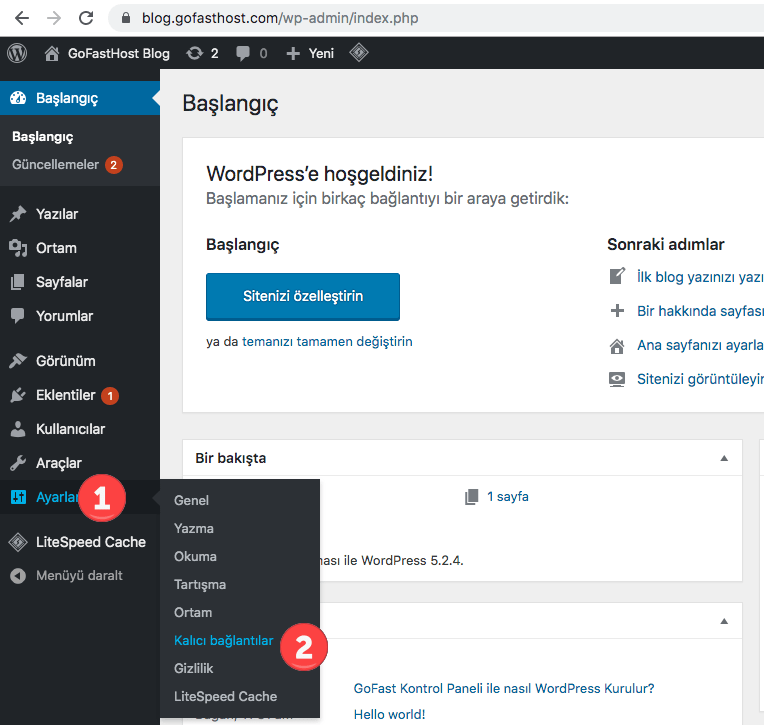Open the WordPress logo menu
The height and width of the screenshot is (725, 764).
(x=17, y=53)
